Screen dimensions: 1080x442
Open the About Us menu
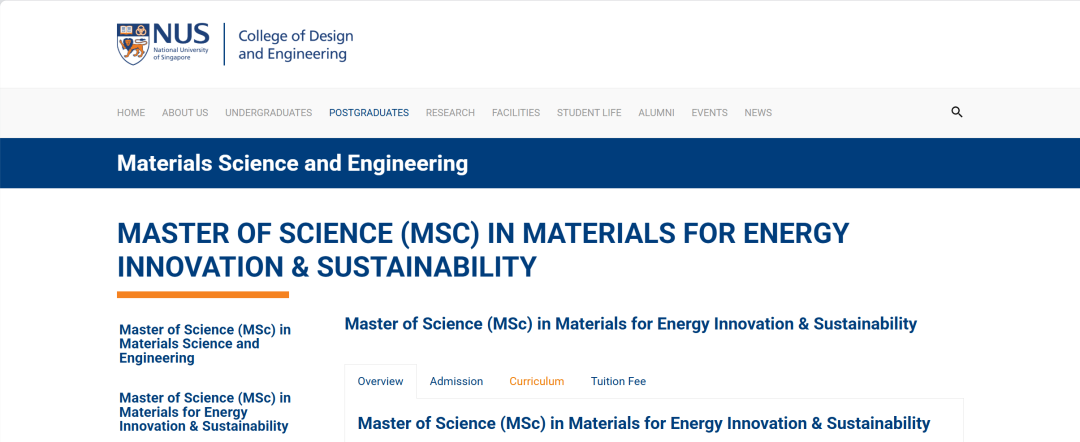click(x=185, y=113)
